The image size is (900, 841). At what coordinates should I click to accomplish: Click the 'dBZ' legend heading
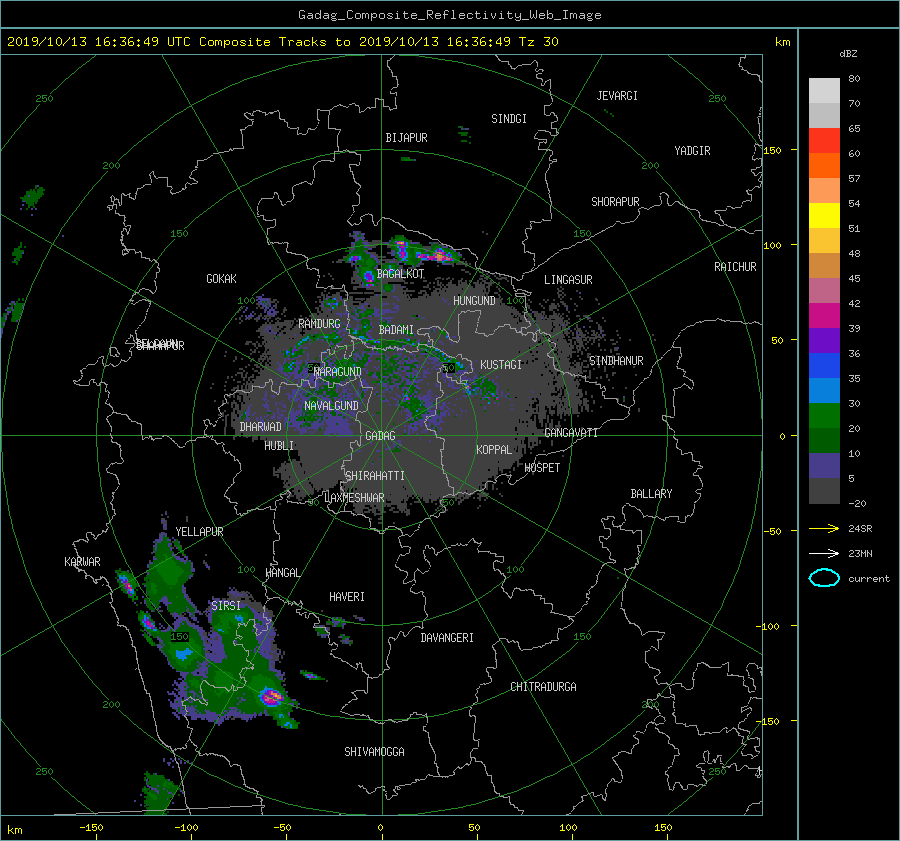coord(848,54)
